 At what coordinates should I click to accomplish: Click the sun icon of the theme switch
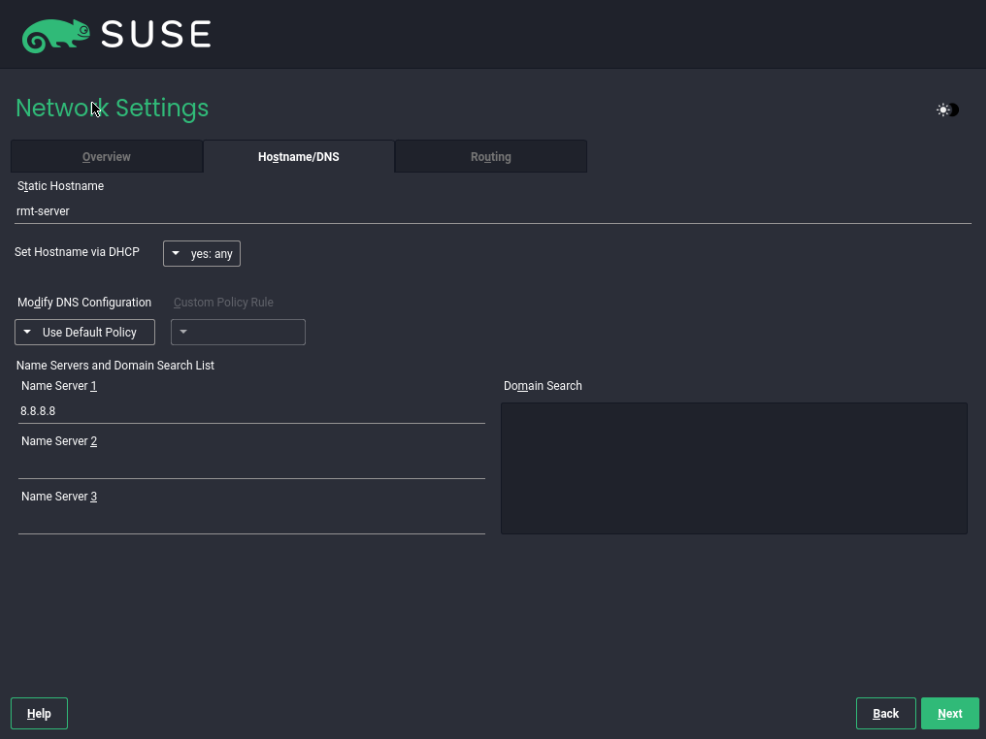point(943,110)
